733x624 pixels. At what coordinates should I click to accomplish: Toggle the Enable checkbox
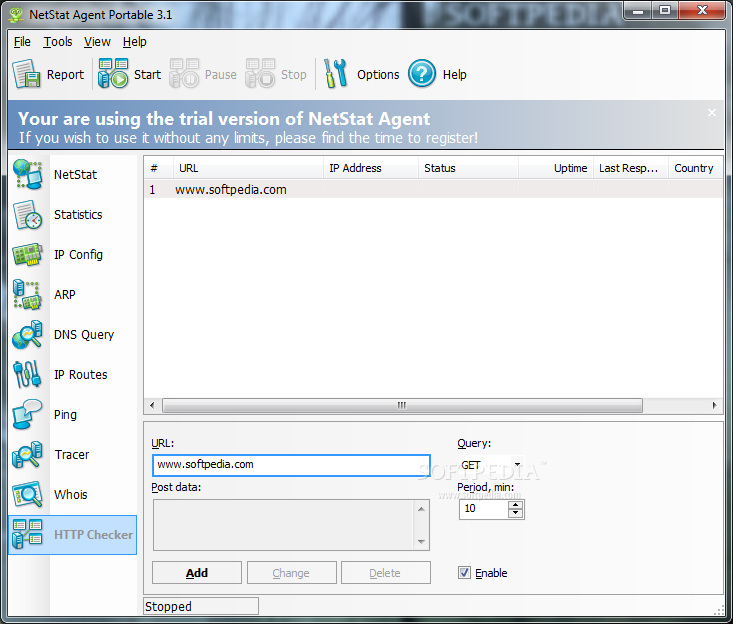464,573
